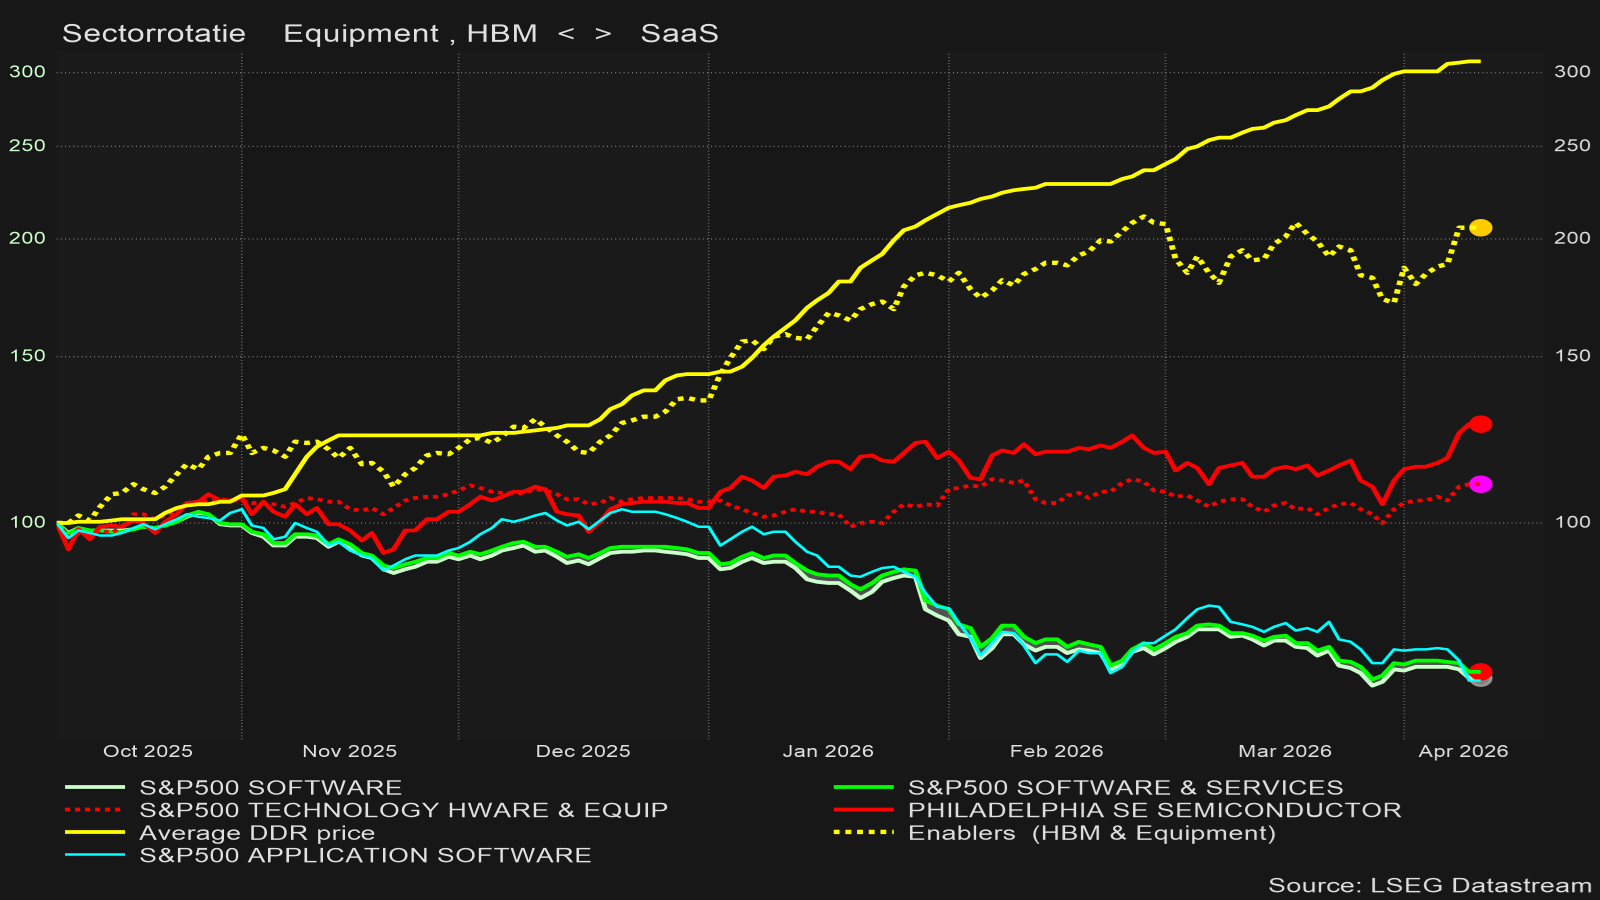This screenshot has height=900, width=1600.
Task: Click the orange endpoint dot of Enablers line
Action: pyautogui.click(x=1480, y=228)
